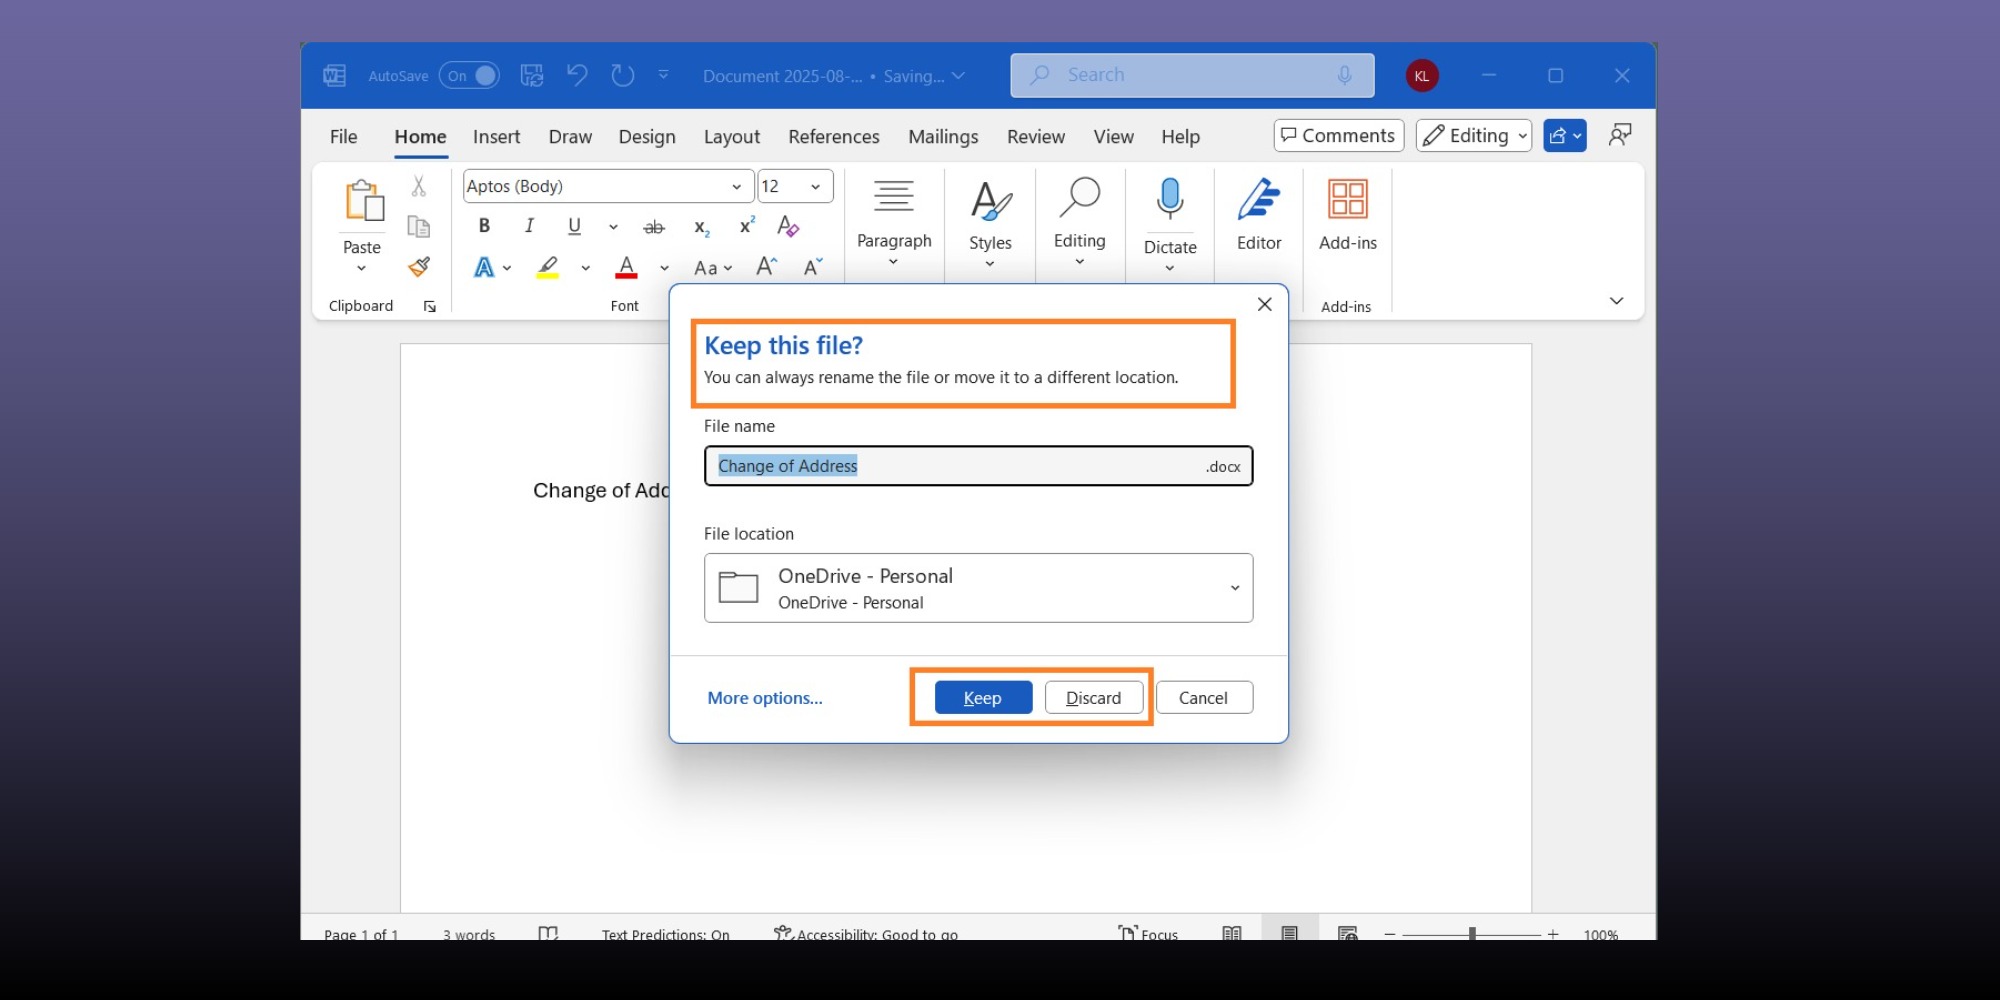The height and width of the screenshot is (1000, 2000).
Task: Click the Format Painter brush icon
Action: pyautogui.click(x=419, y=267)
